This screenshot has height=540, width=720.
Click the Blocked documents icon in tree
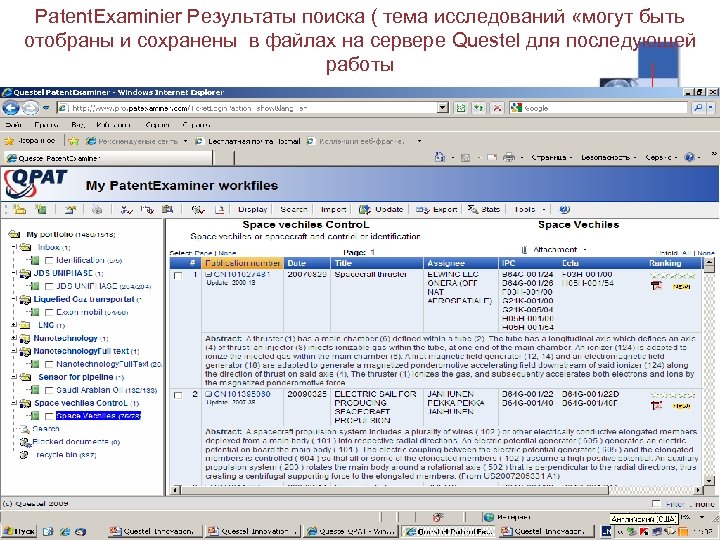coord(25,442)
